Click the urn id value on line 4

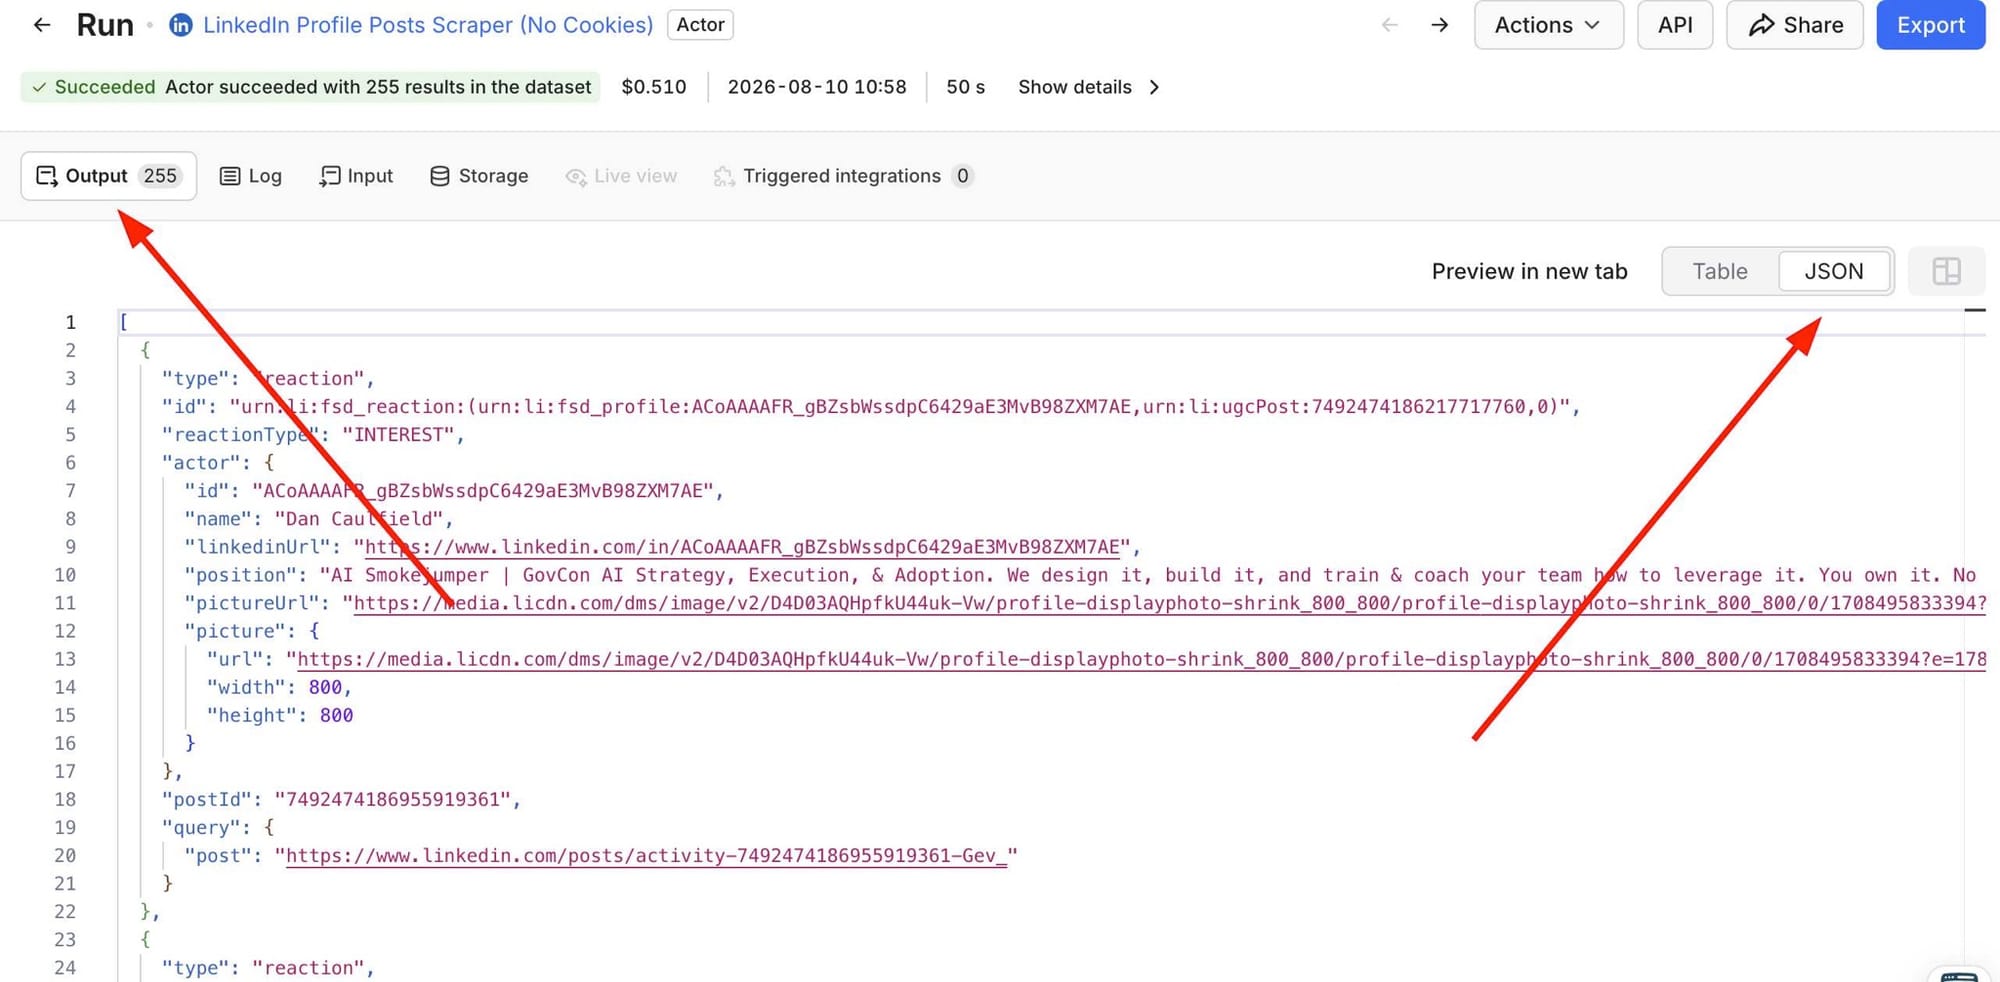pyautogui.click(x=900, y=407)
